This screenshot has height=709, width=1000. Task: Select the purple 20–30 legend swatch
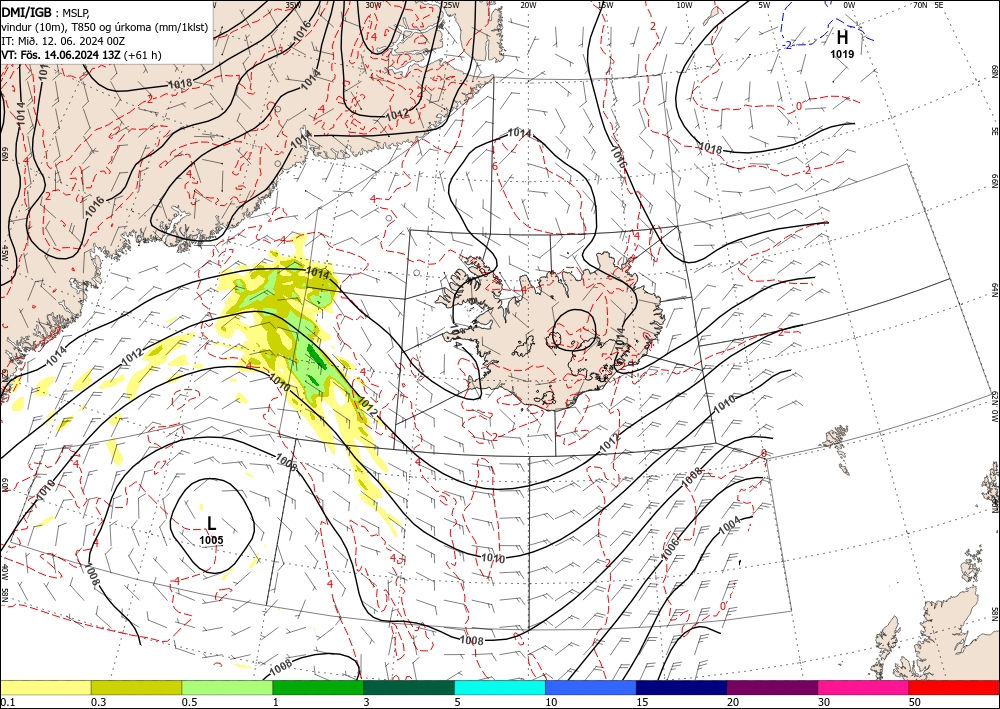(x=772, y=687)
